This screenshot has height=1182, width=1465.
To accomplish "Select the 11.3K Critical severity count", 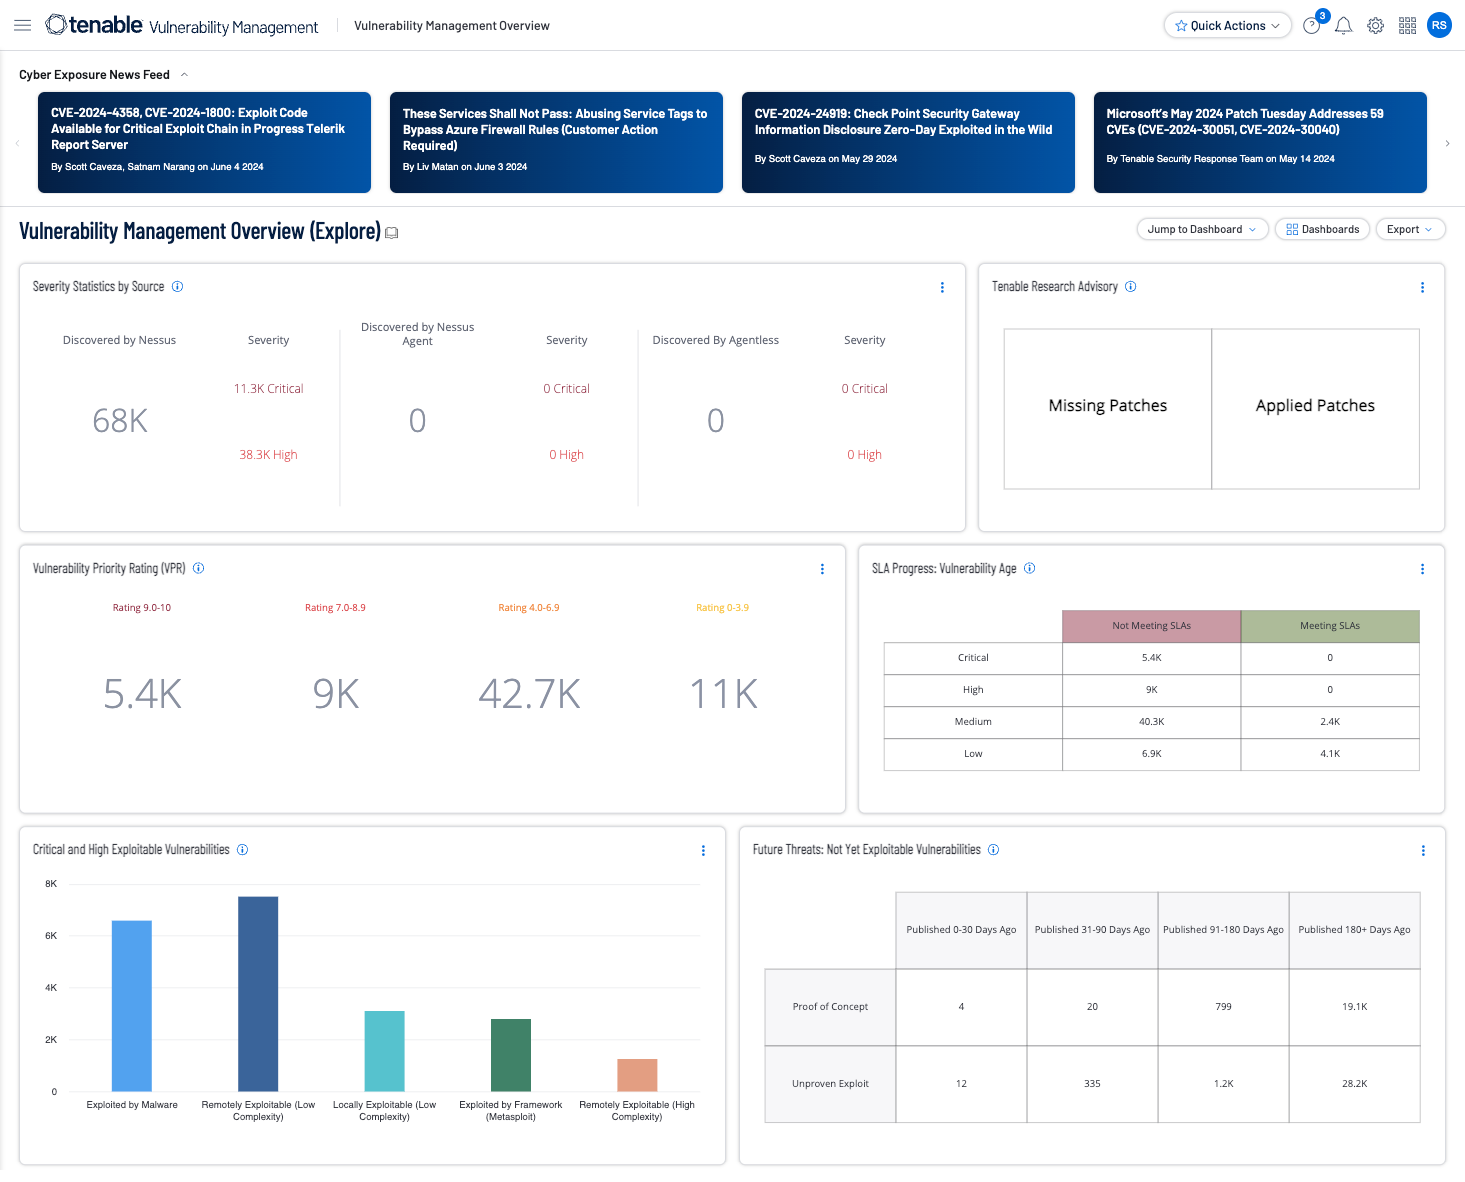I will [x=268, y=389].
